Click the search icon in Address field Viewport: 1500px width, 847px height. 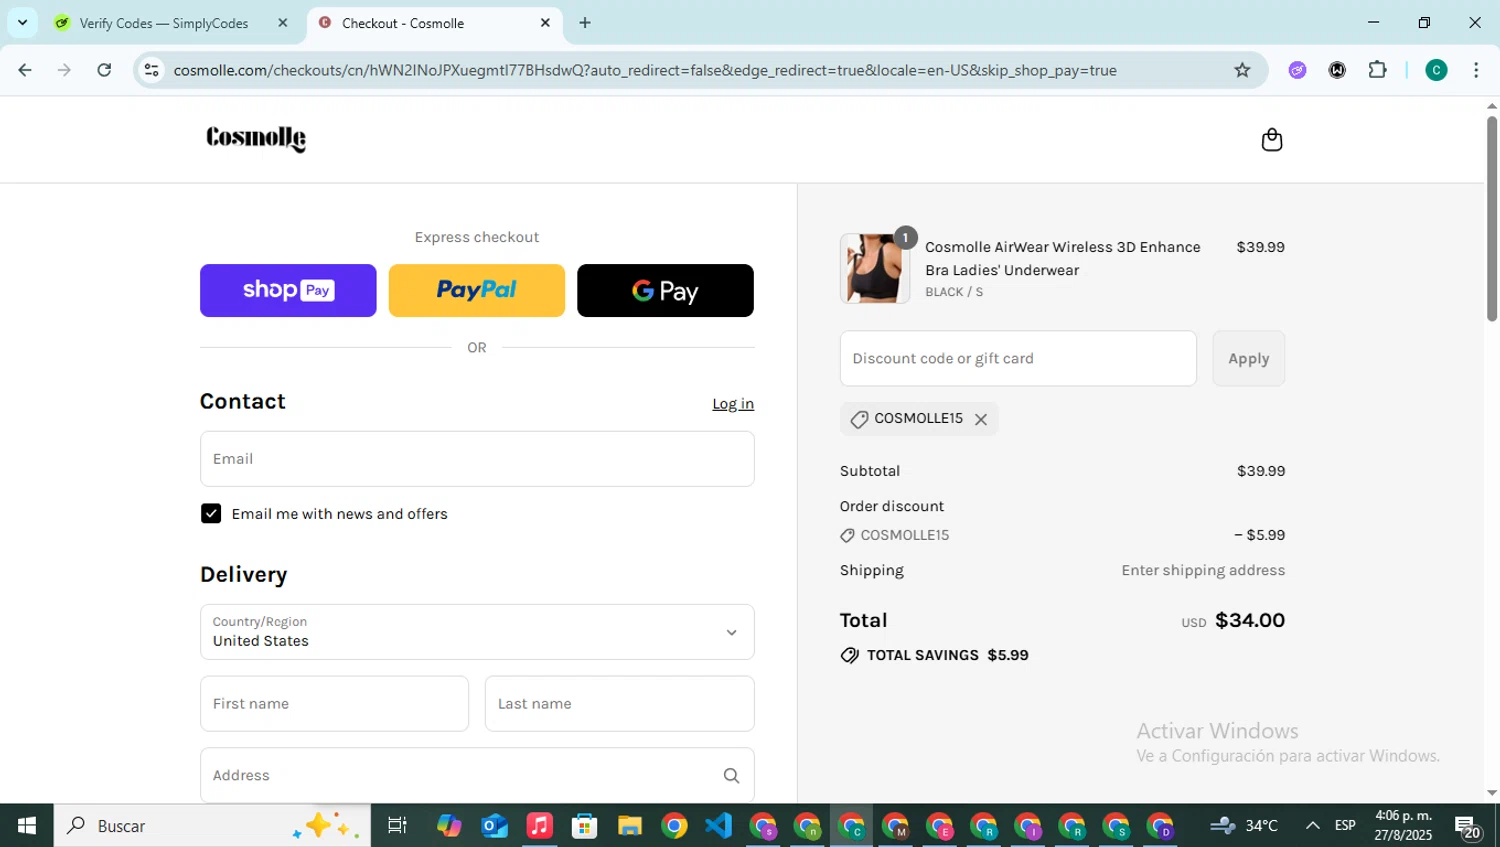[x=731, y=775]
